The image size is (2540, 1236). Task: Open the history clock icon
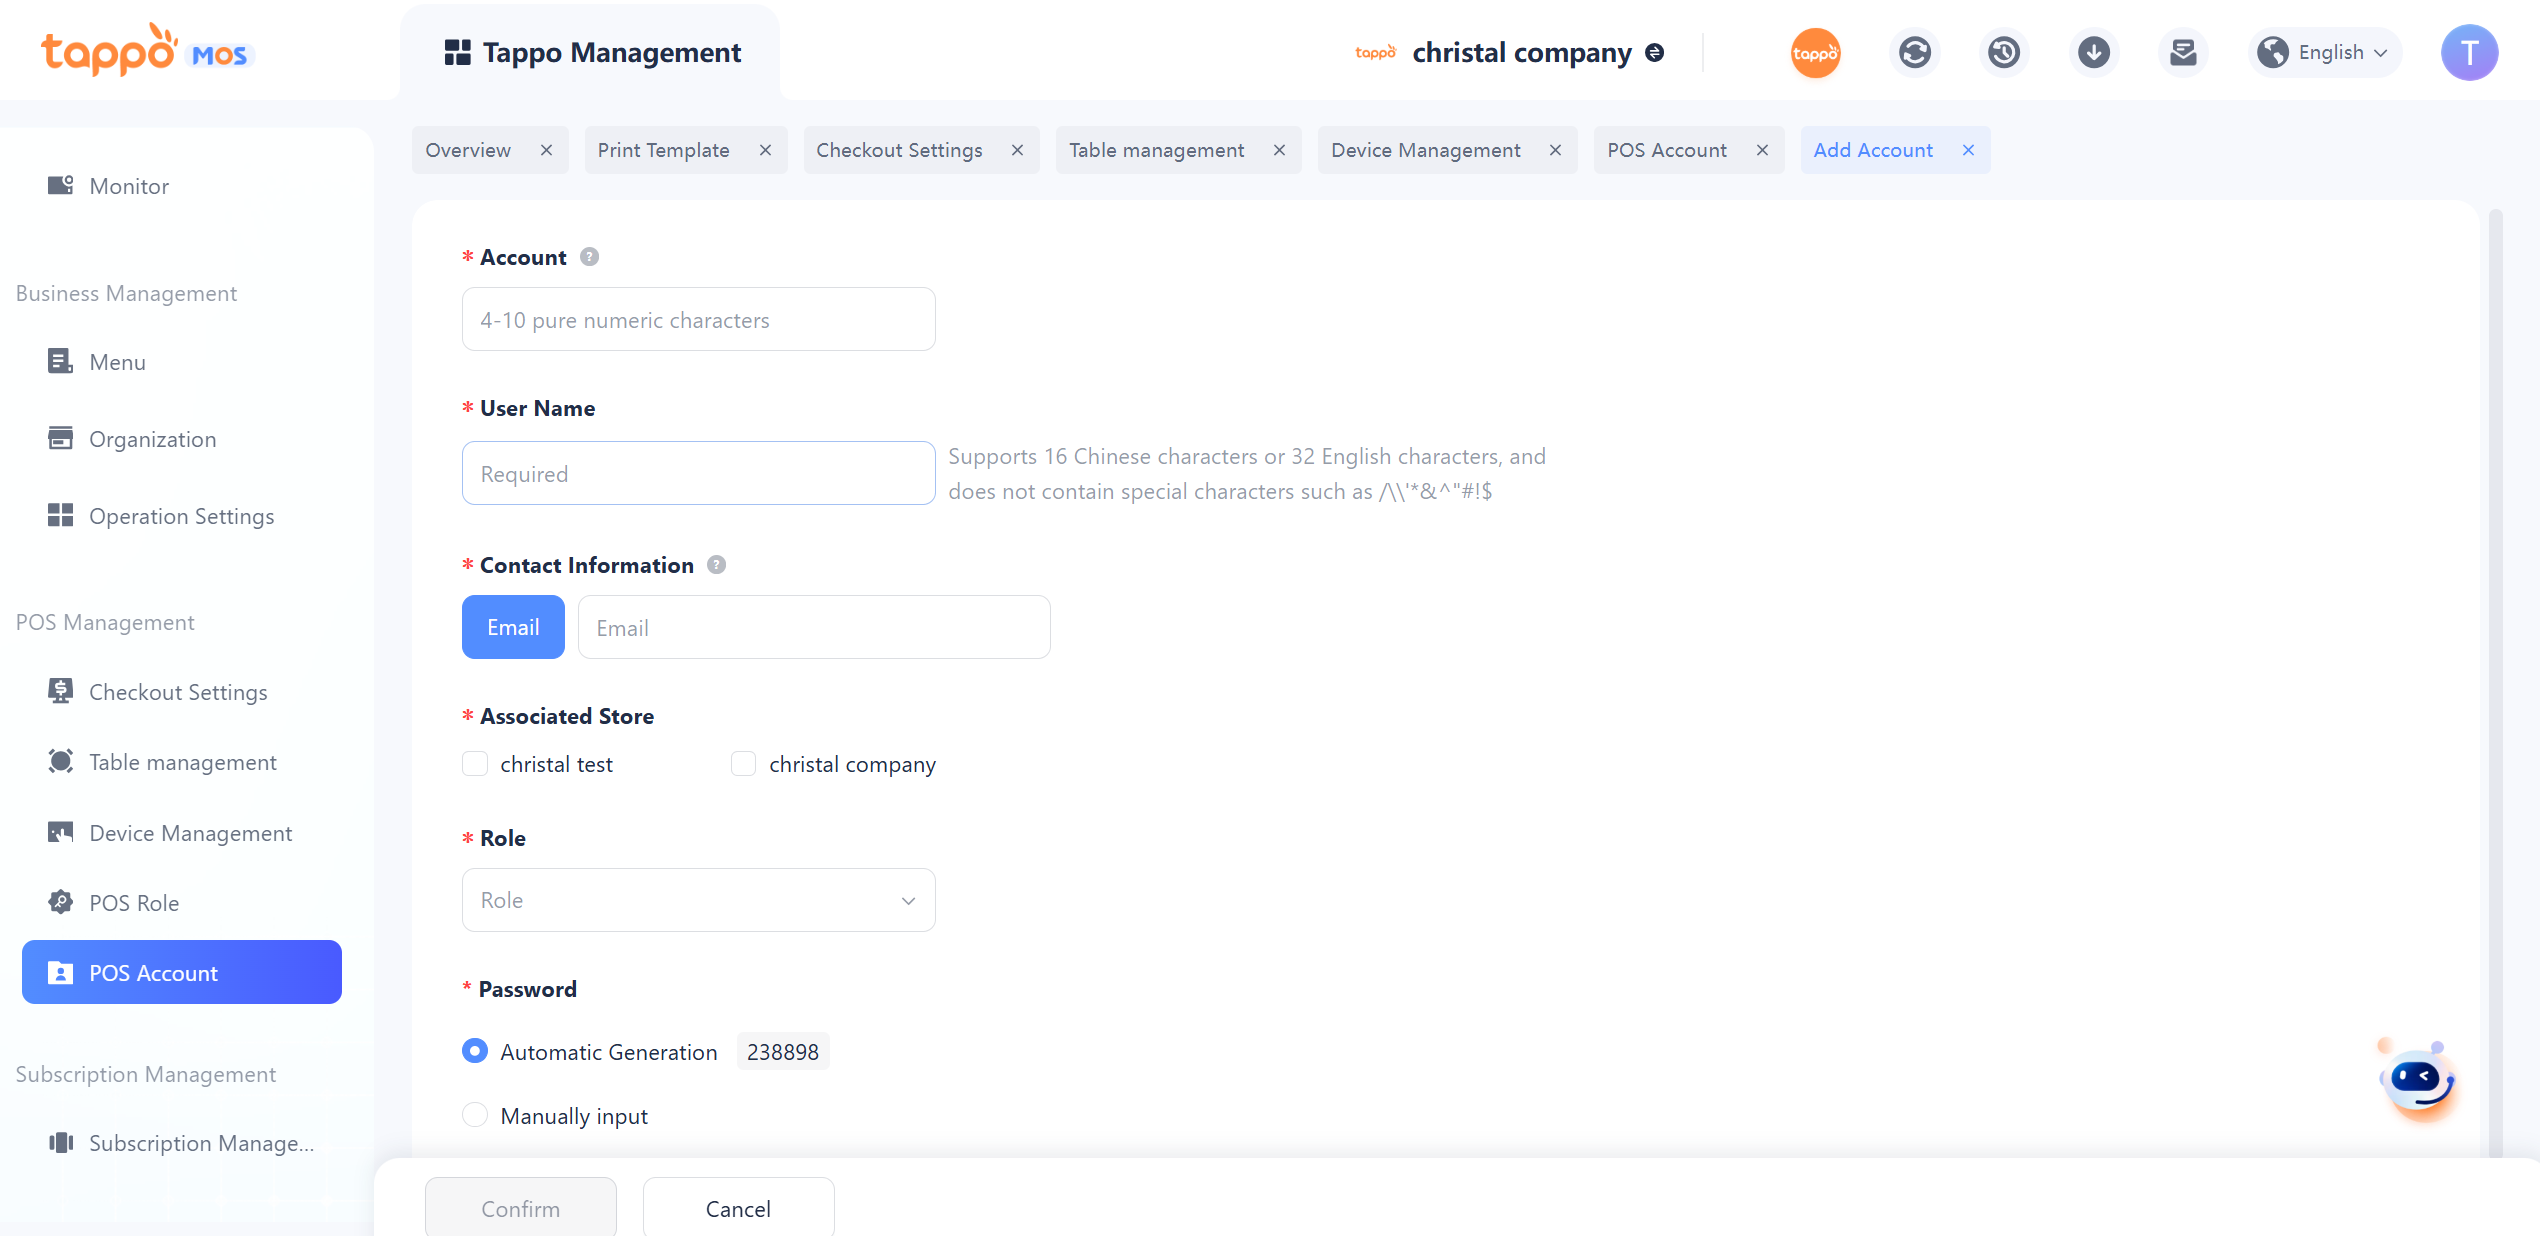(x=2003, y=52)
